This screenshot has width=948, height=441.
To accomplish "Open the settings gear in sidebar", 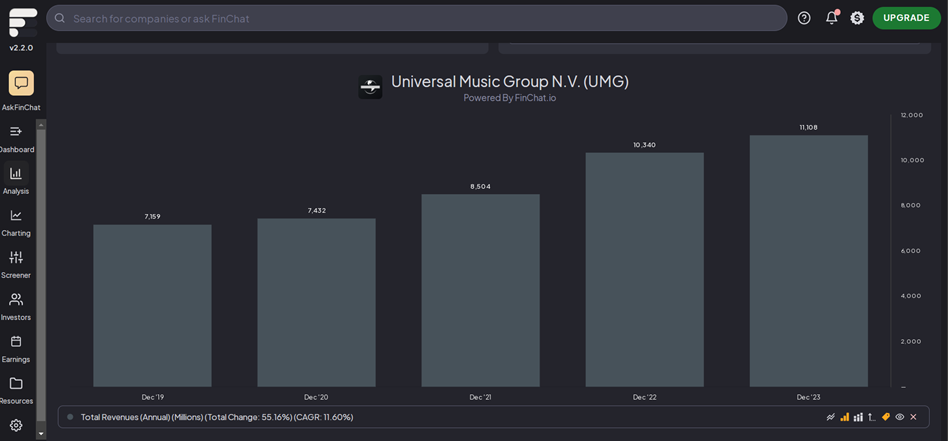I will pos(16,425).
